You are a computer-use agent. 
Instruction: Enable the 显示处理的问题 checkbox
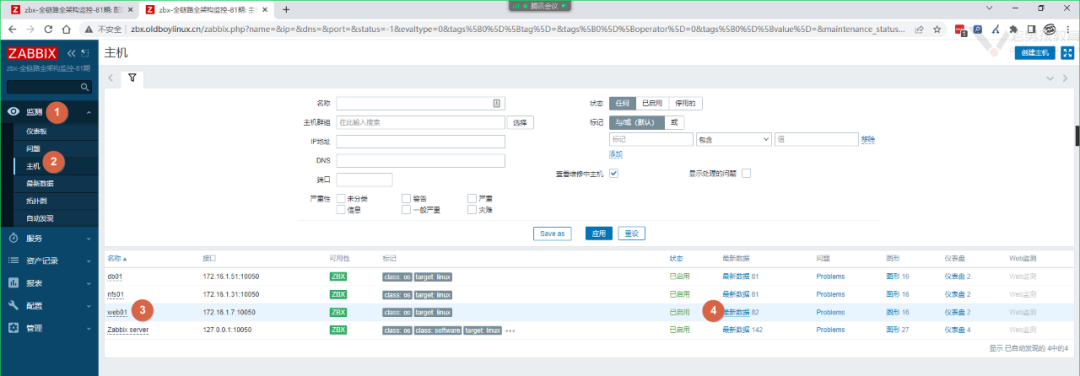coord(746,174)
